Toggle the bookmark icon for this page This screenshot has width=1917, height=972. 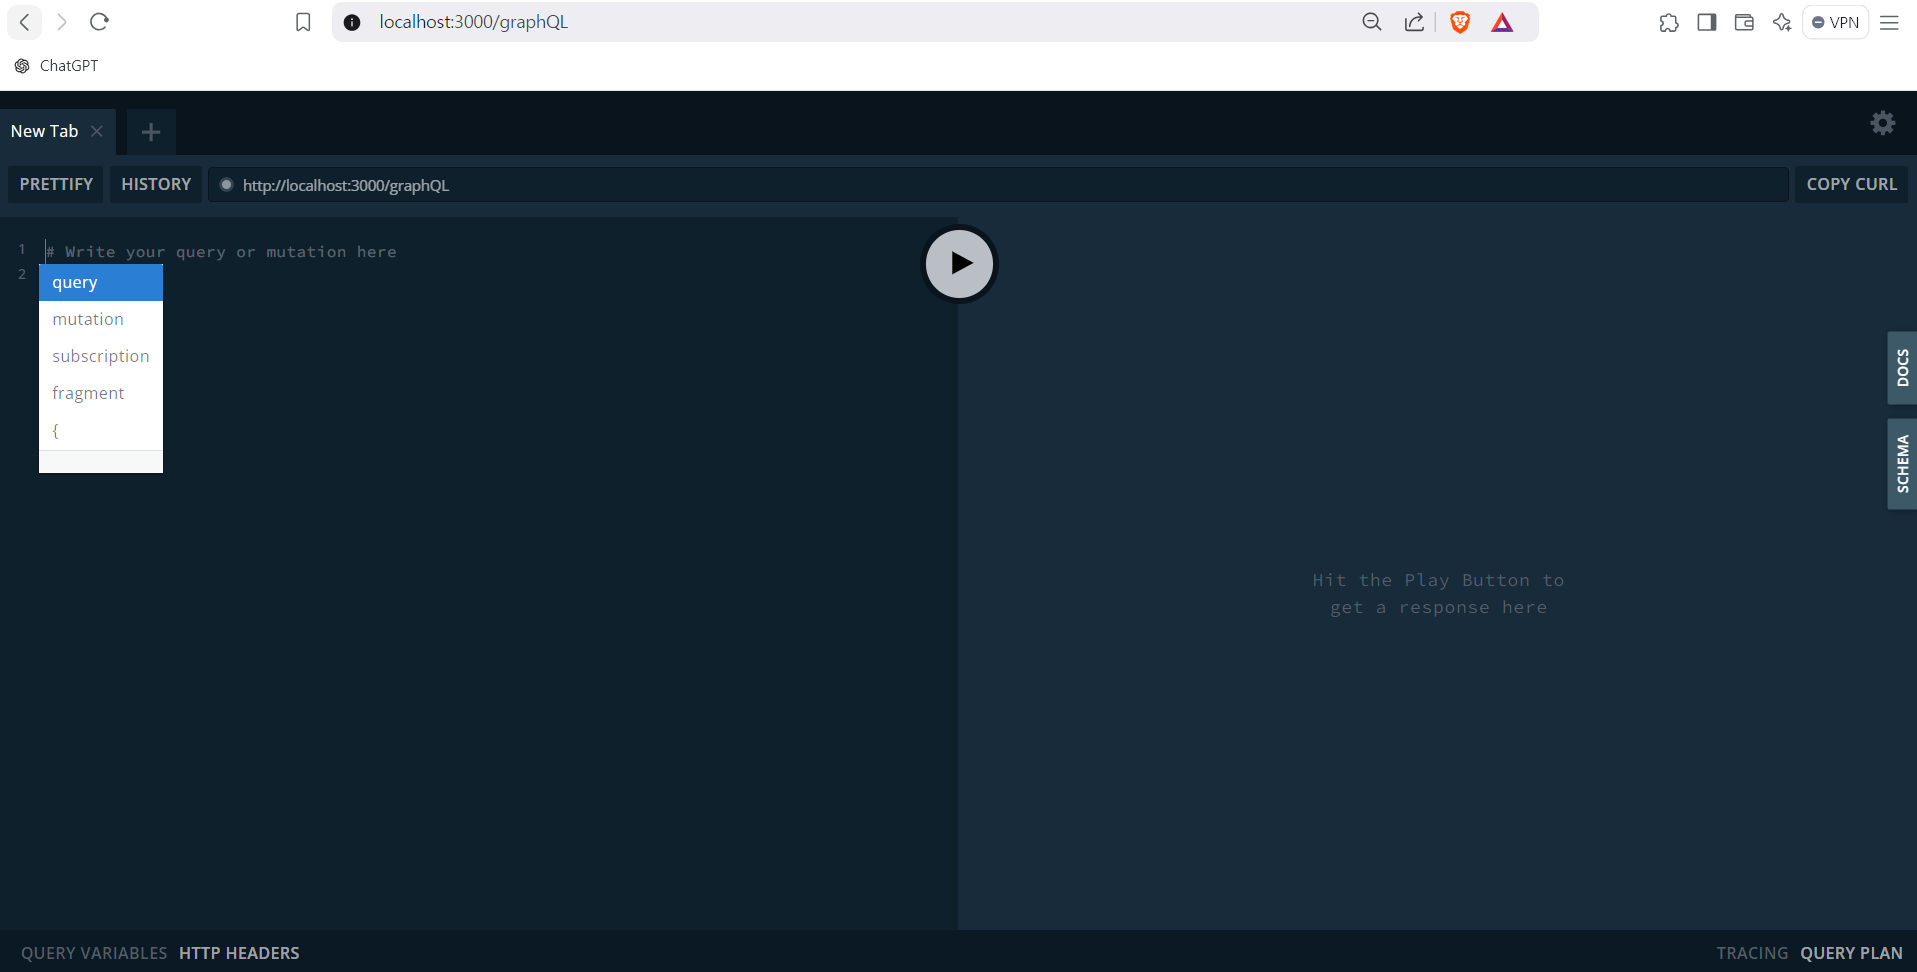[x=302, y=21]
